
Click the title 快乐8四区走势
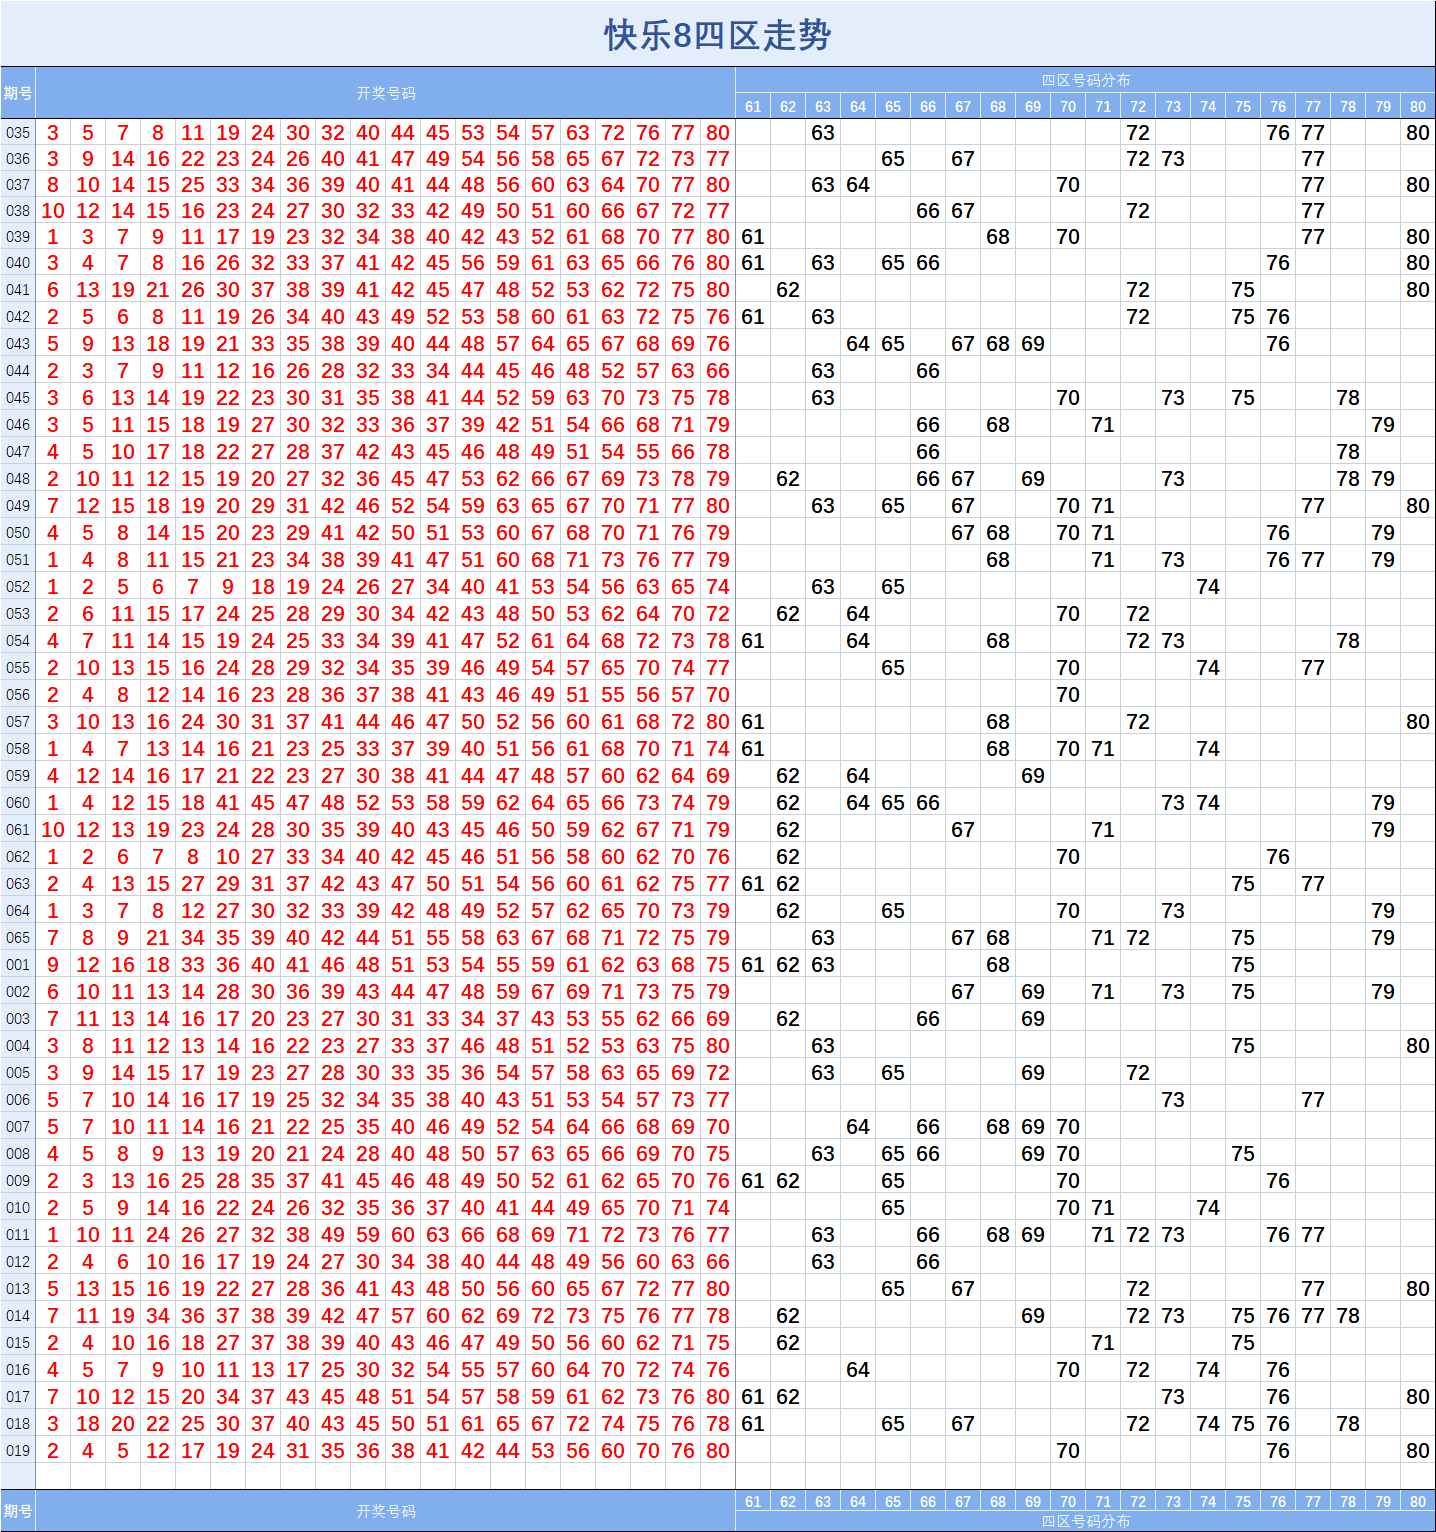click(717, 35)
